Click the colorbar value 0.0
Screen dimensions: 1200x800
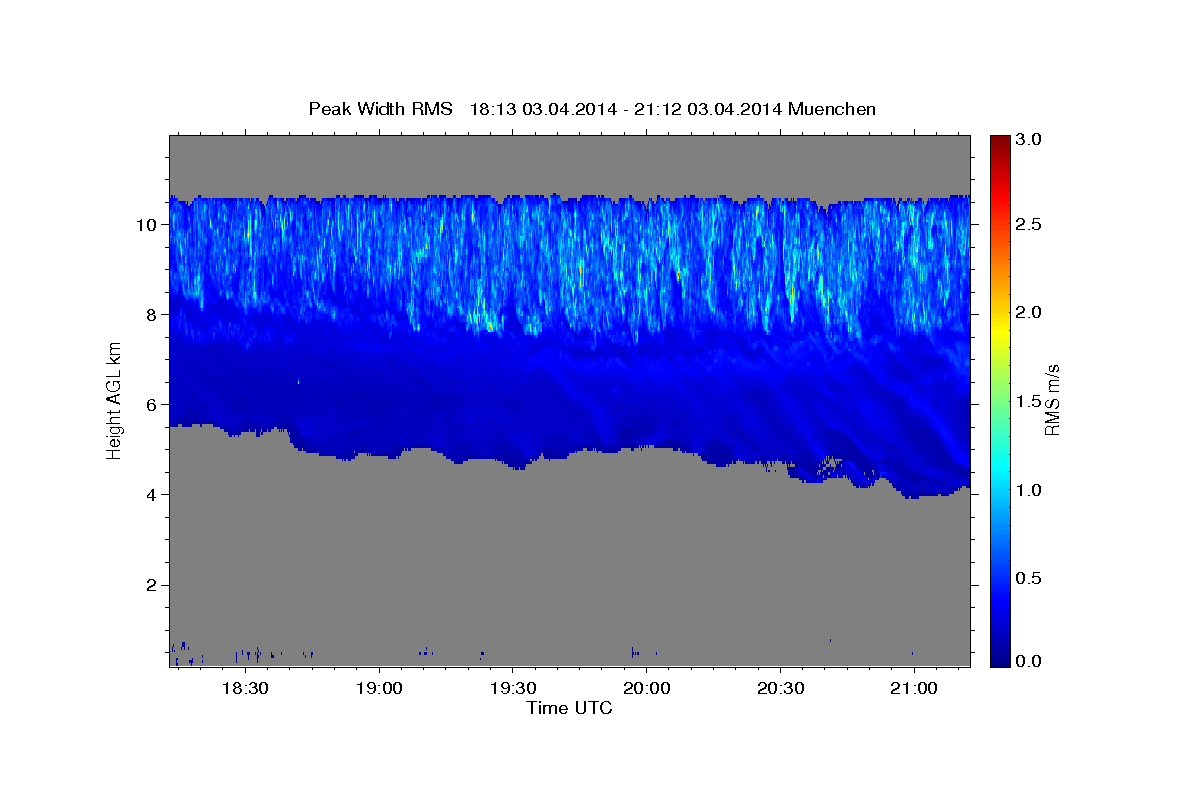[x=1028, y=661]
